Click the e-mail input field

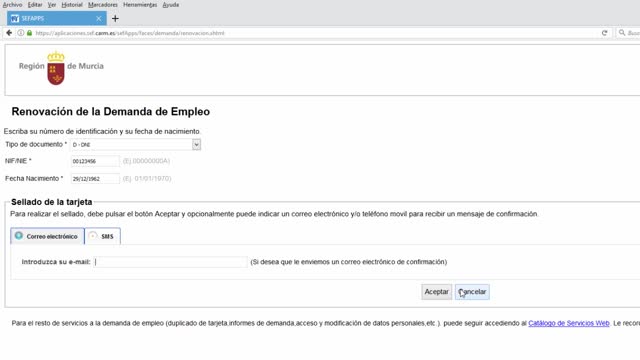point(171,262)
